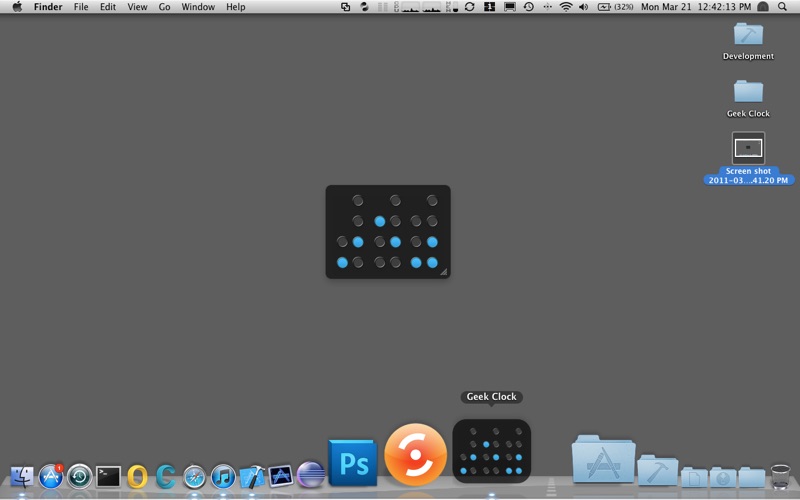Screen dimensions: 800x500
Task: Open the orange circular app in Dock
Action: coord(415,455)
